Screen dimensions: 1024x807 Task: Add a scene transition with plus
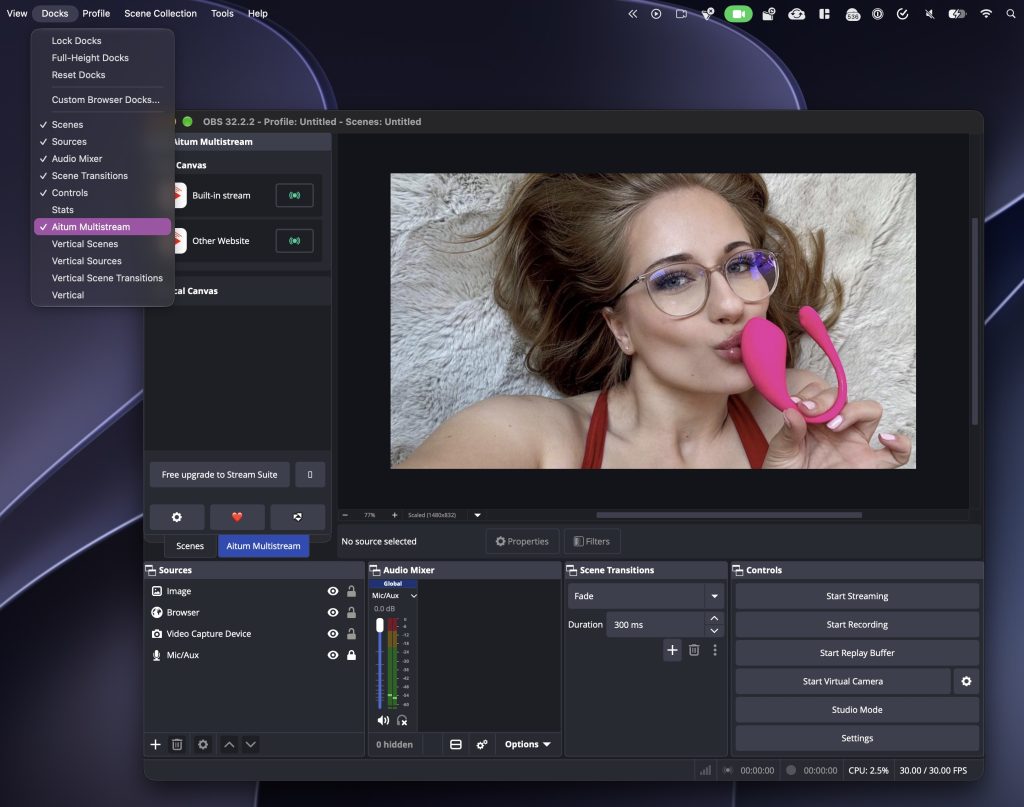[x=672, y=650]
